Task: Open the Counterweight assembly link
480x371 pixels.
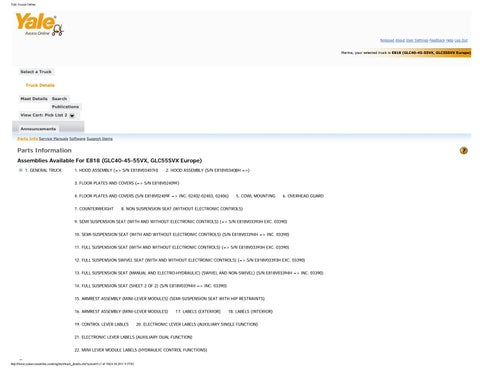Action: 94,209
